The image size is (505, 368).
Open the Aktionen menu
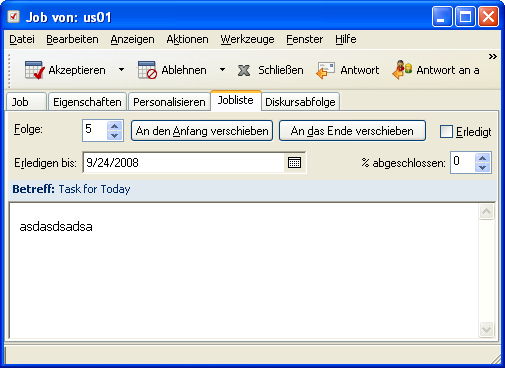(x=187, y=39)
